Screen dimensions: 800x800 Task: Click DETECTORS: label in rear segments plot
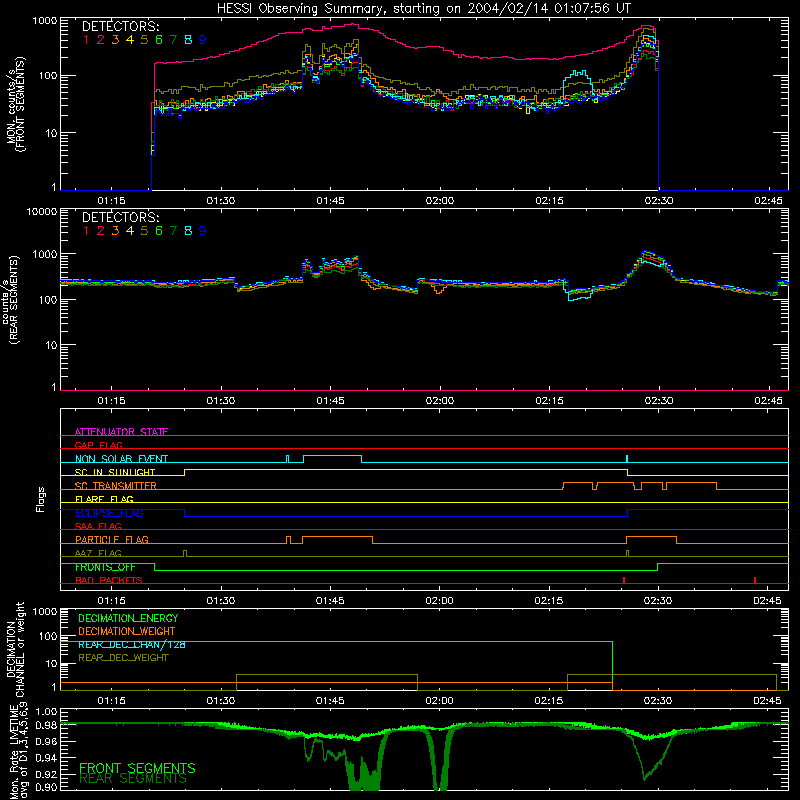point(120,218)
